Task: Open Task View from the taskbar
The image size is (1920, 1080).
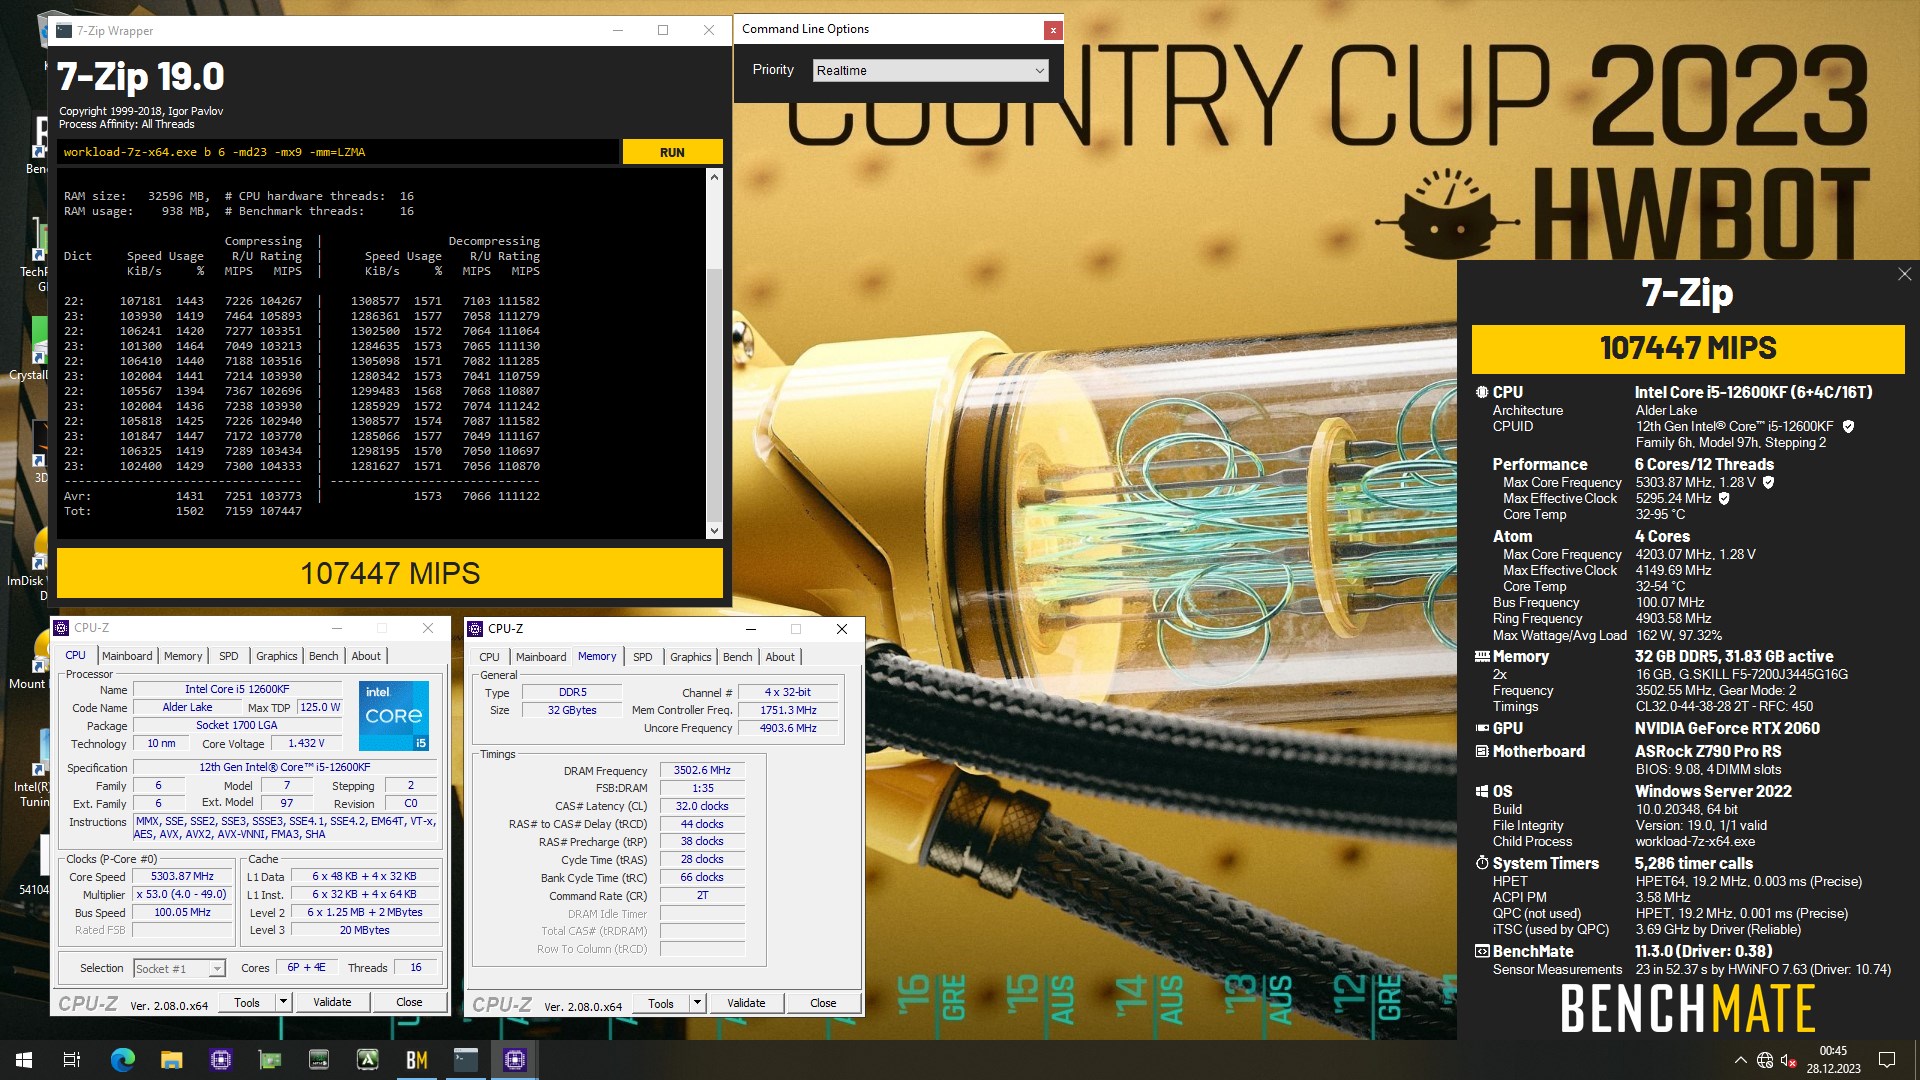Action: 72,1060
